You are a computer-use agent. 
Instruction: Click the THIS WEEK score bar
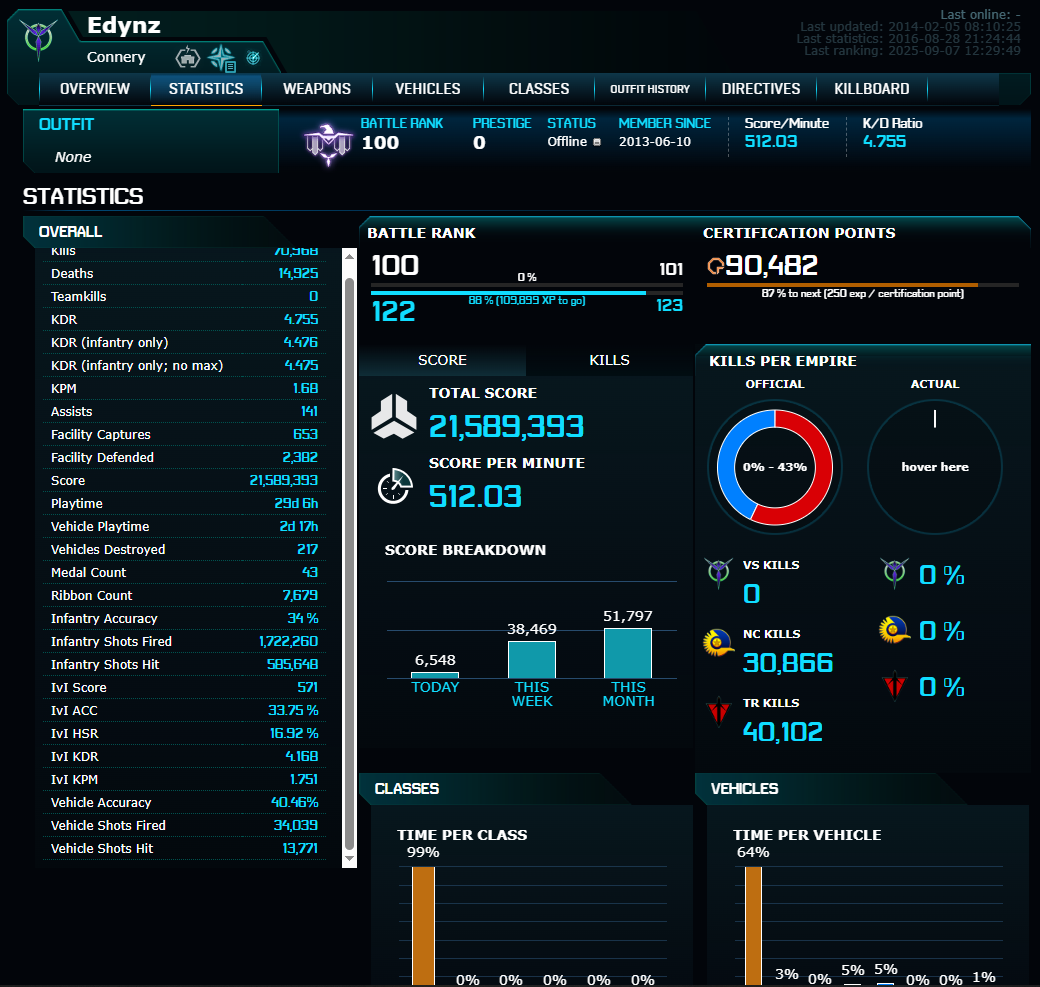pos(532,659)
